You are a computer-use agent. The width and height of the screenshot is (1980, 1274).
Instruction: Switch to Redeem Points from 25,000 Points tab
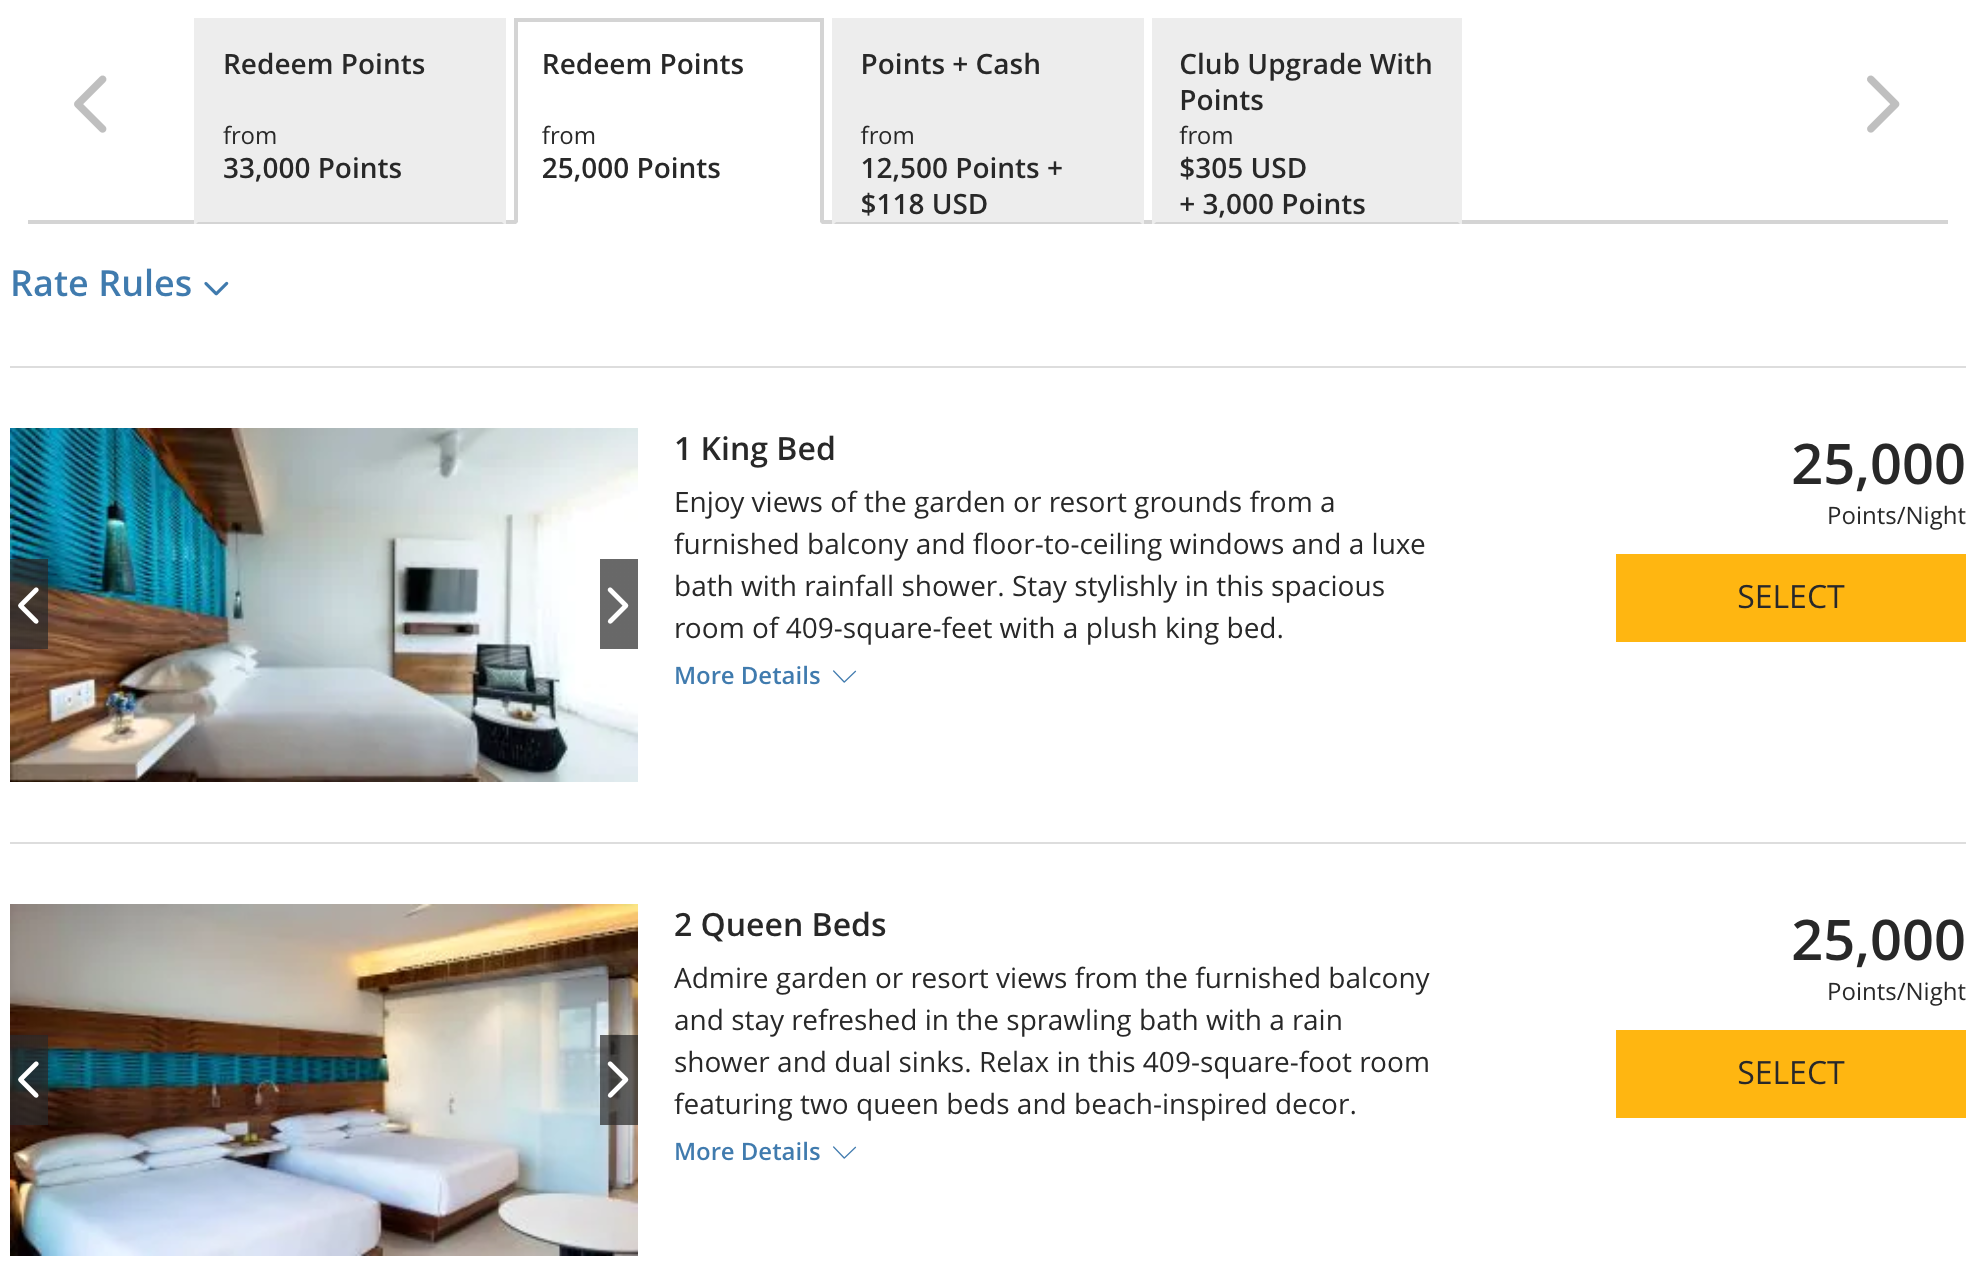pos(668,120)
